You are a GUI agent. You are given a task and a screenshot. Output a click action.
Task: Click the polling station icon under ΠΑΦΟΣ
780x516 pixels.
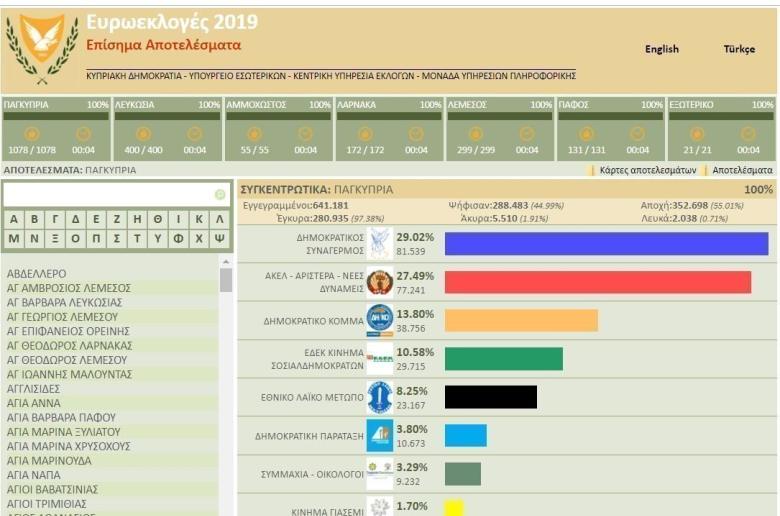coord(586,134)
